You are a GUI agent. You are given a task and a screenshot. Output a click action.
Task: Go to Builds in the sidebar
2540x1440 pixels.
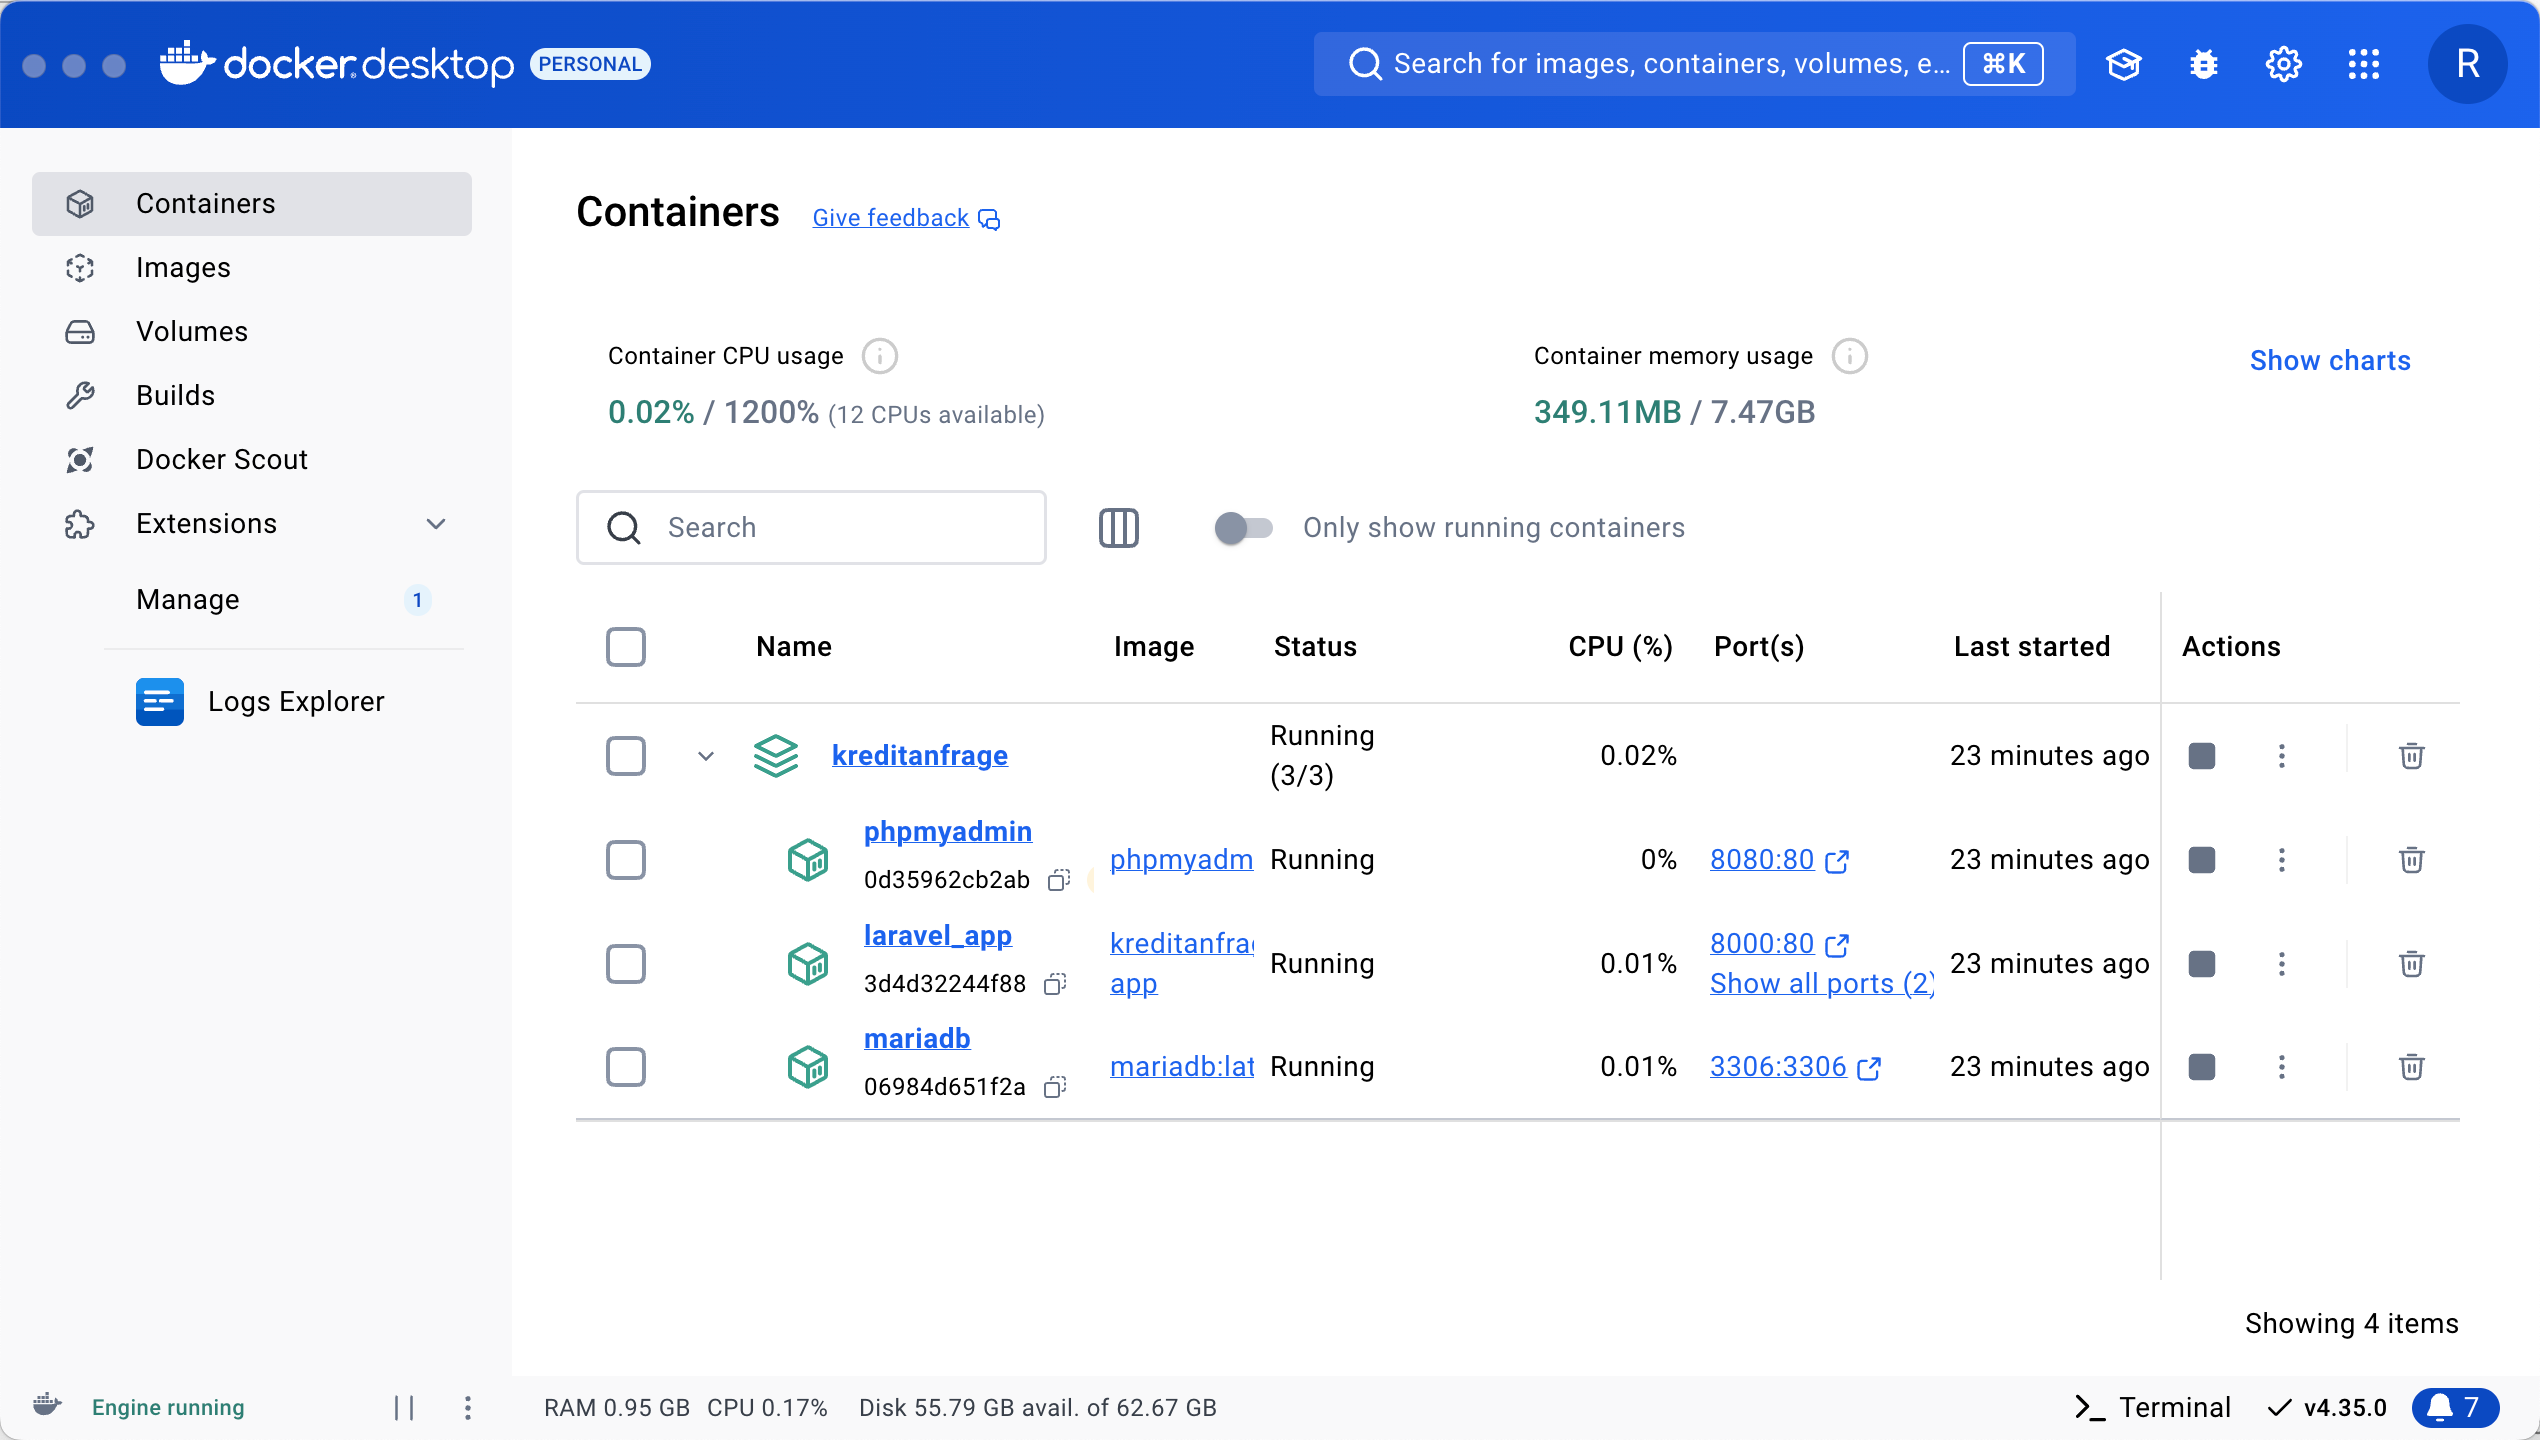coord(252,396)
